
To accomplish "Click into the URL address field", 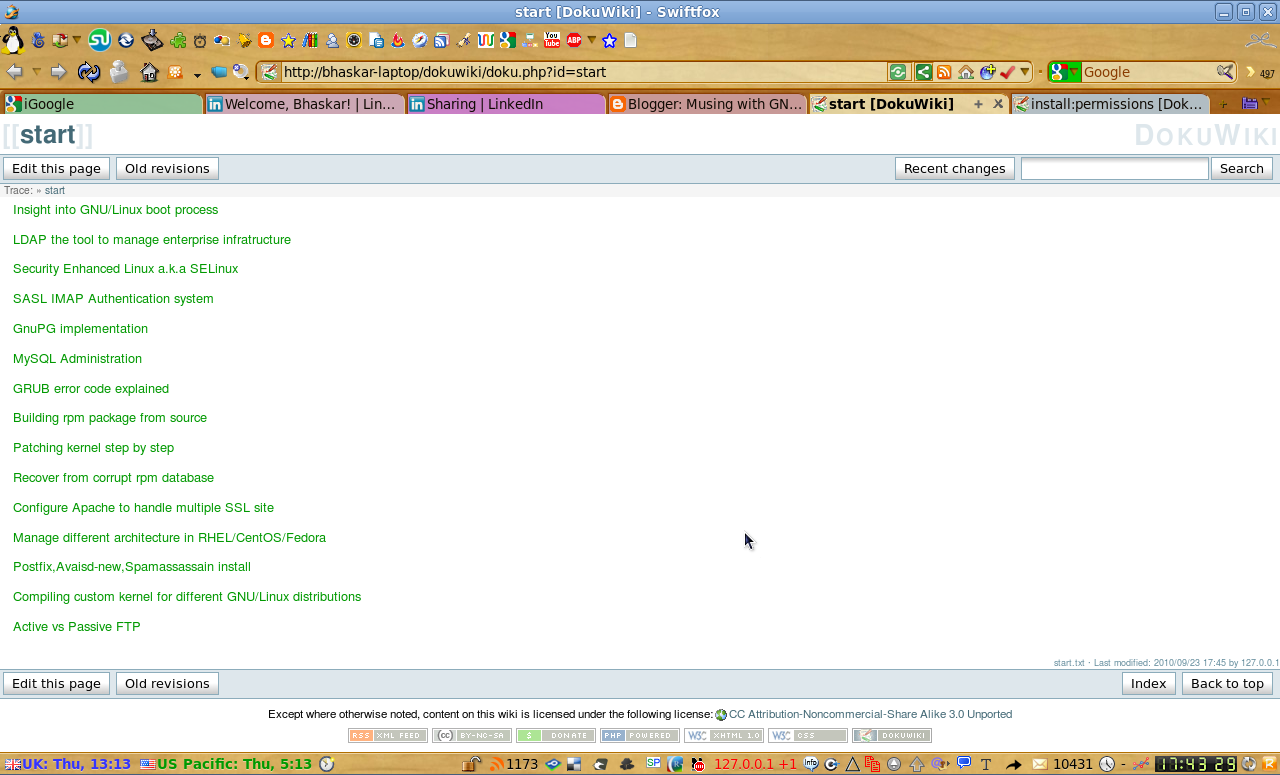I will click(x=582, y=72).
